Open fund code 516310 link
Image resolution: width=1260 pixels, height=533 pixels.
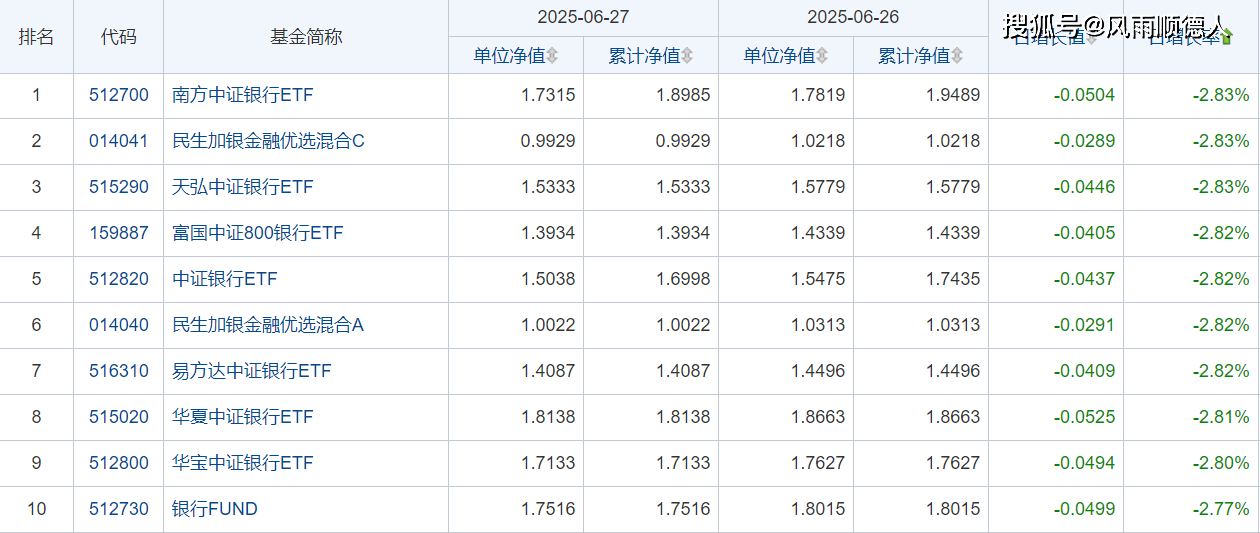pos(118,372)
